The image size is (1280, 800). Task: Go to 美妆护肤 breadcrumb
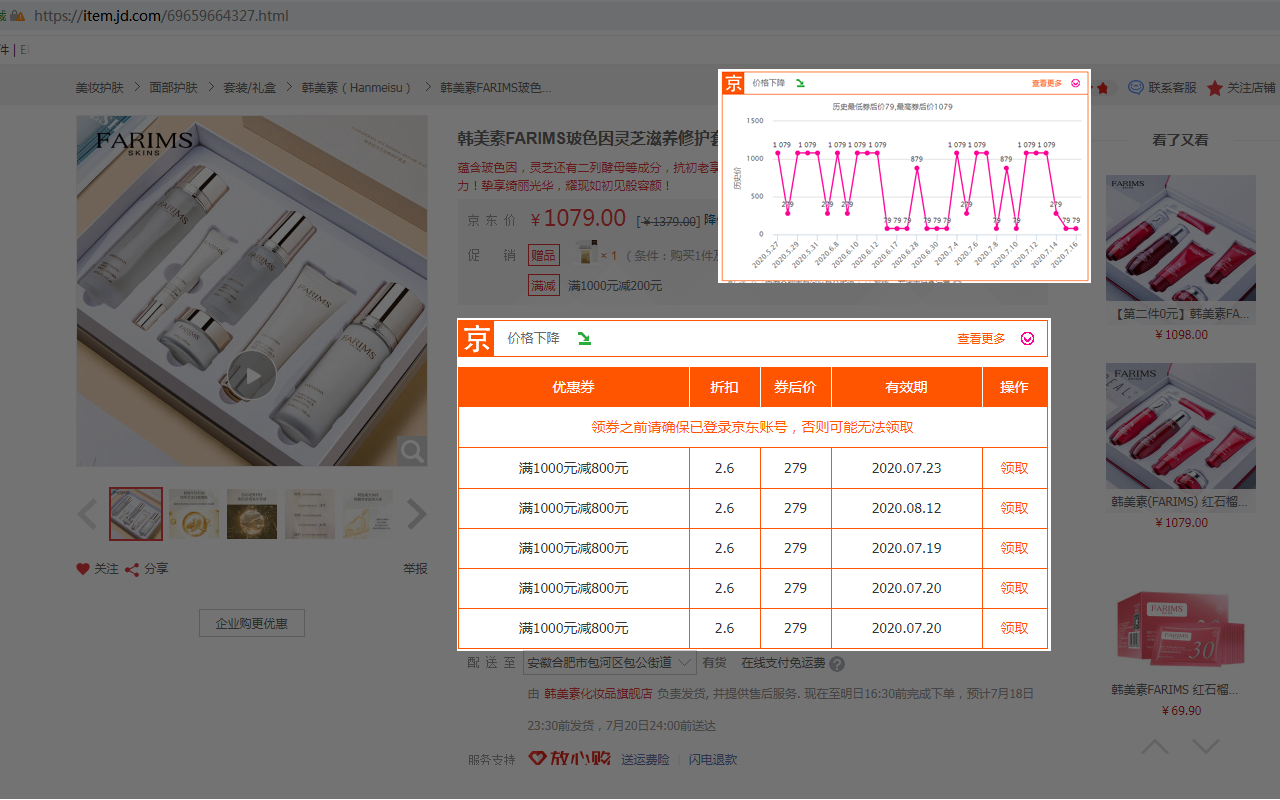[x=100, y=87]
